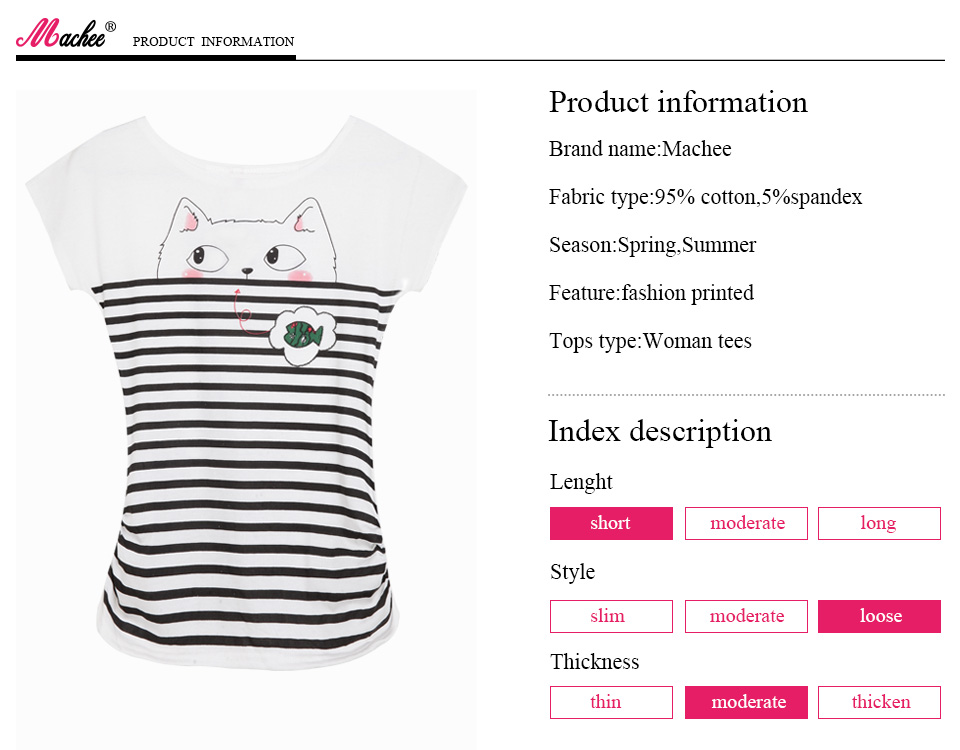The height and width of the screenshot is (750, 960).
Task: Choose moderate under Thickness
Action: point(746,702)
